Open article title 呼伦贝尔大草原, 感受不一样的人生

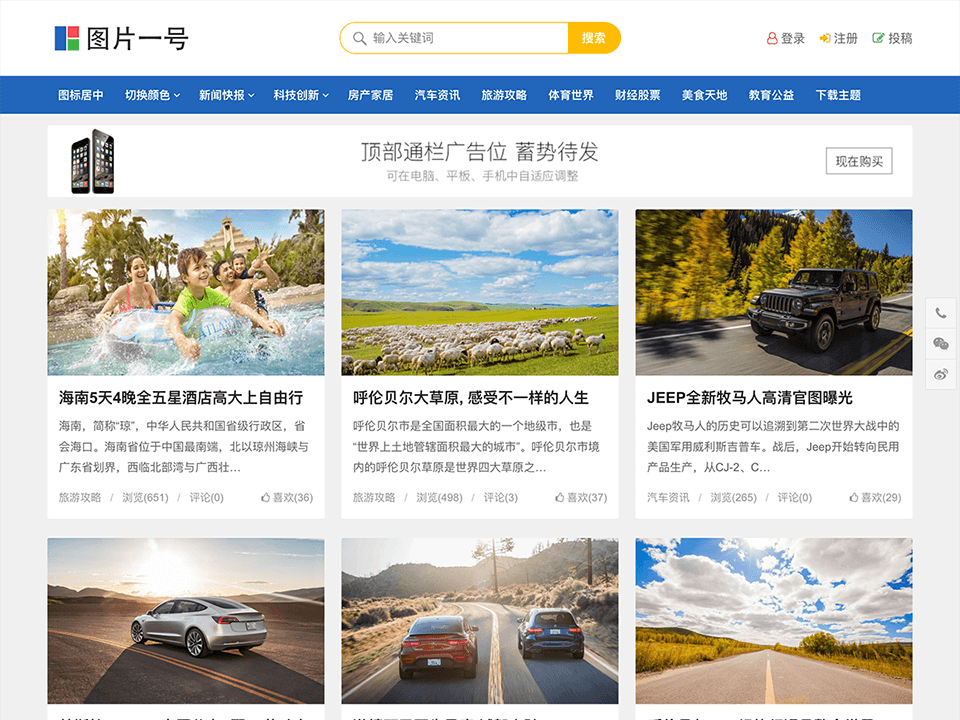pos(471,397)
